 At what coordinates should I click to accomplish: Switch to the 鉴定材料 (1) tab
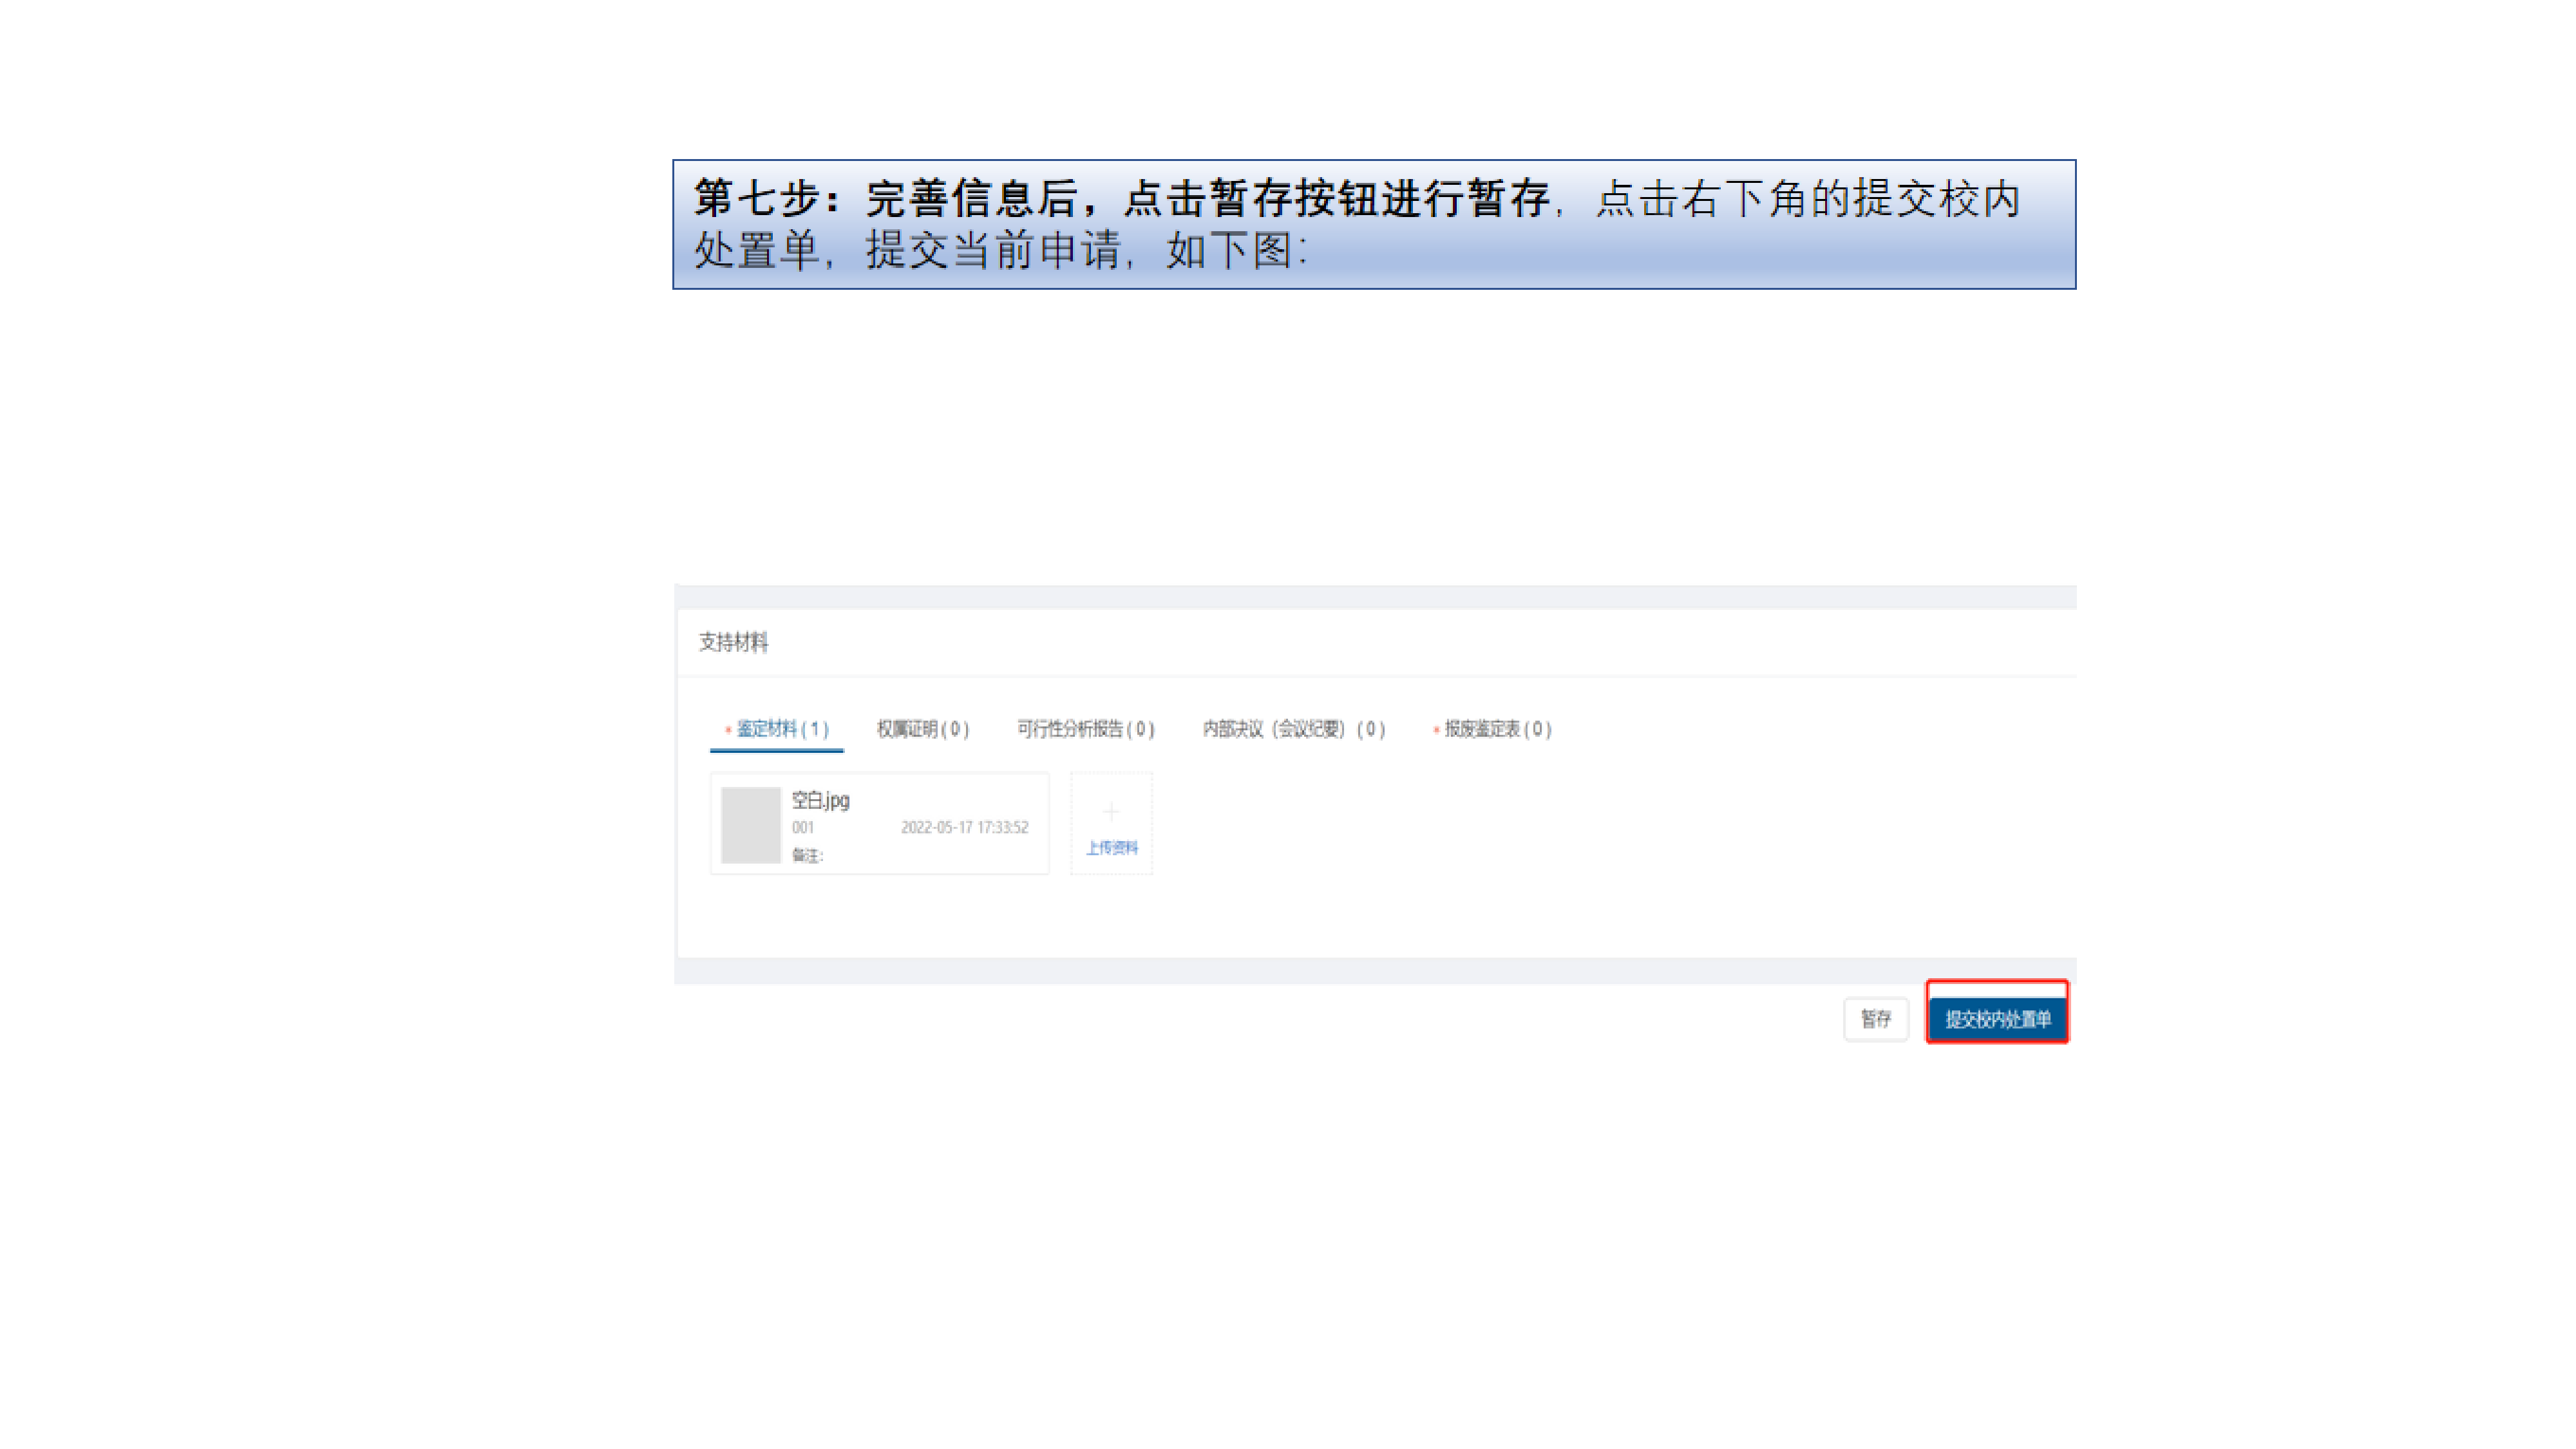(x=782, y=729)
